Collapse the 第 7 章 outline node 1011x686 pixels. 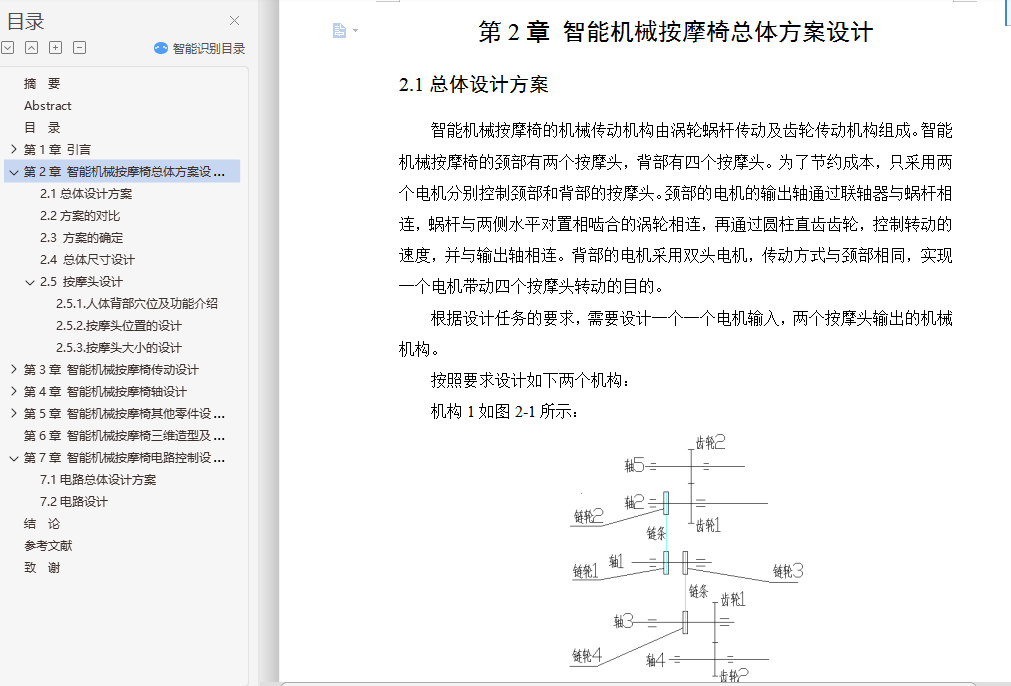14,458
